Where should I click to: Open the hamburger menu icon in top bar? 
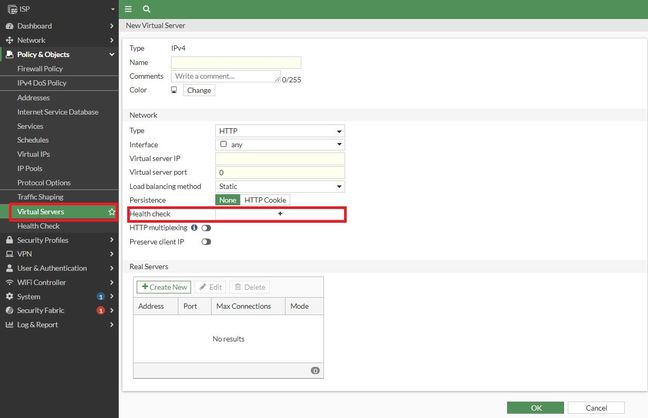[x=128, y=9]
